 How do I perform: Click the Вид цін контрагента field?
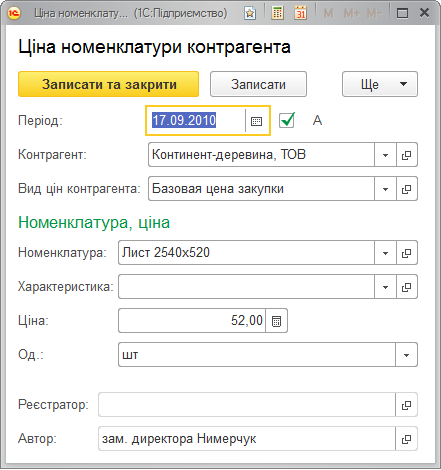pos(261,189)
